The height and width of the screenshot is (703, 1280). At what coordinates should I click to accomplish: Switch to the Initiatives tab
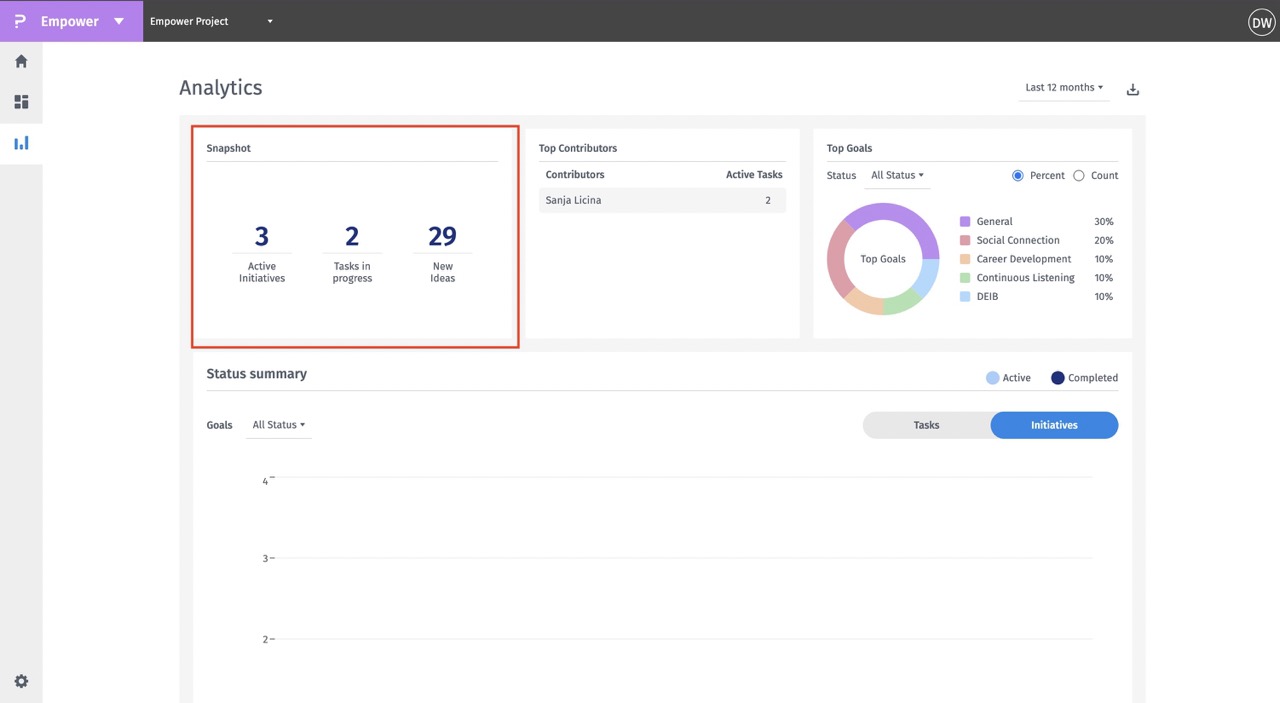click(1054, 425)
